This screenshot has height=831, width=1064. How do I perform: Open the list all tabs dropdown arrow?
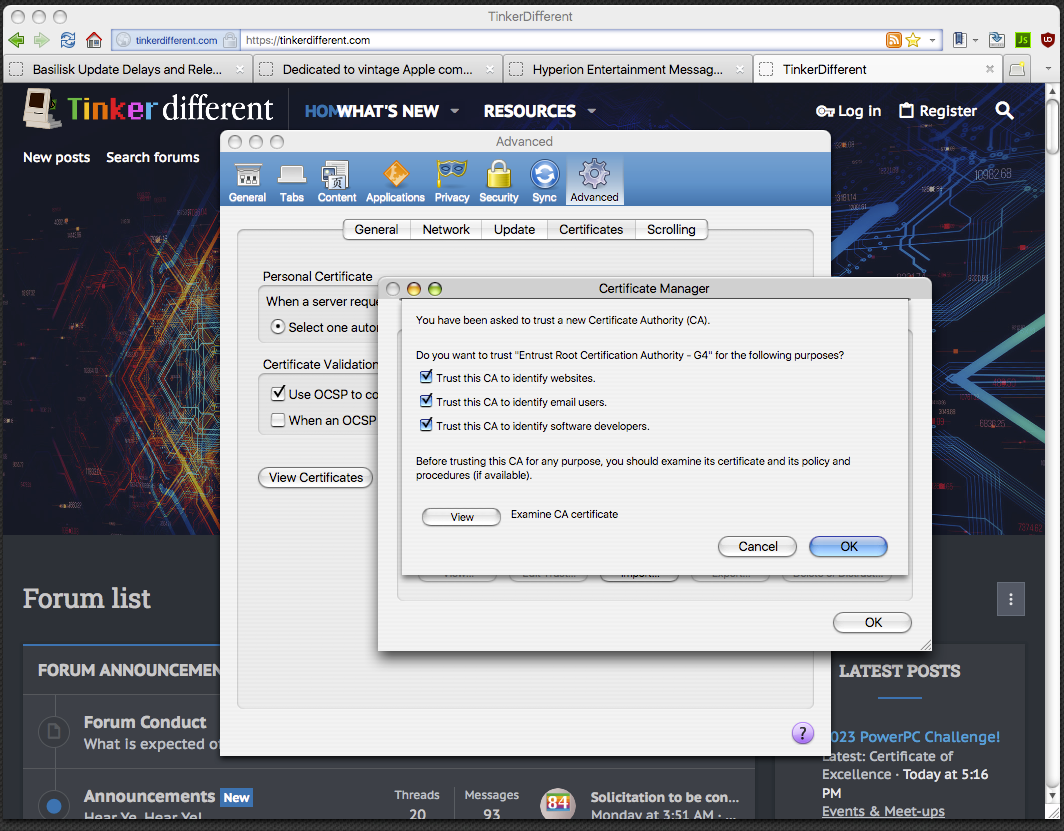[1048, 69]
